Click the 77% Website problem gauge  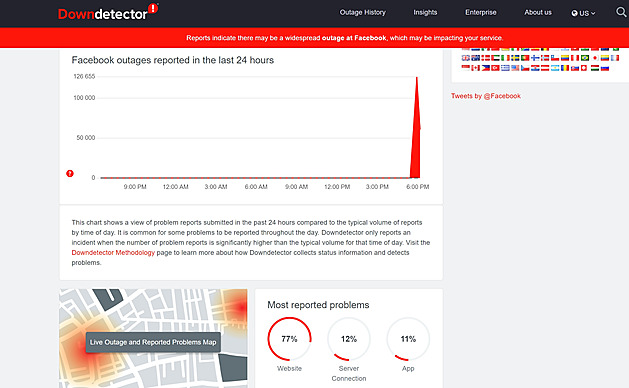[x=289, y=339]
